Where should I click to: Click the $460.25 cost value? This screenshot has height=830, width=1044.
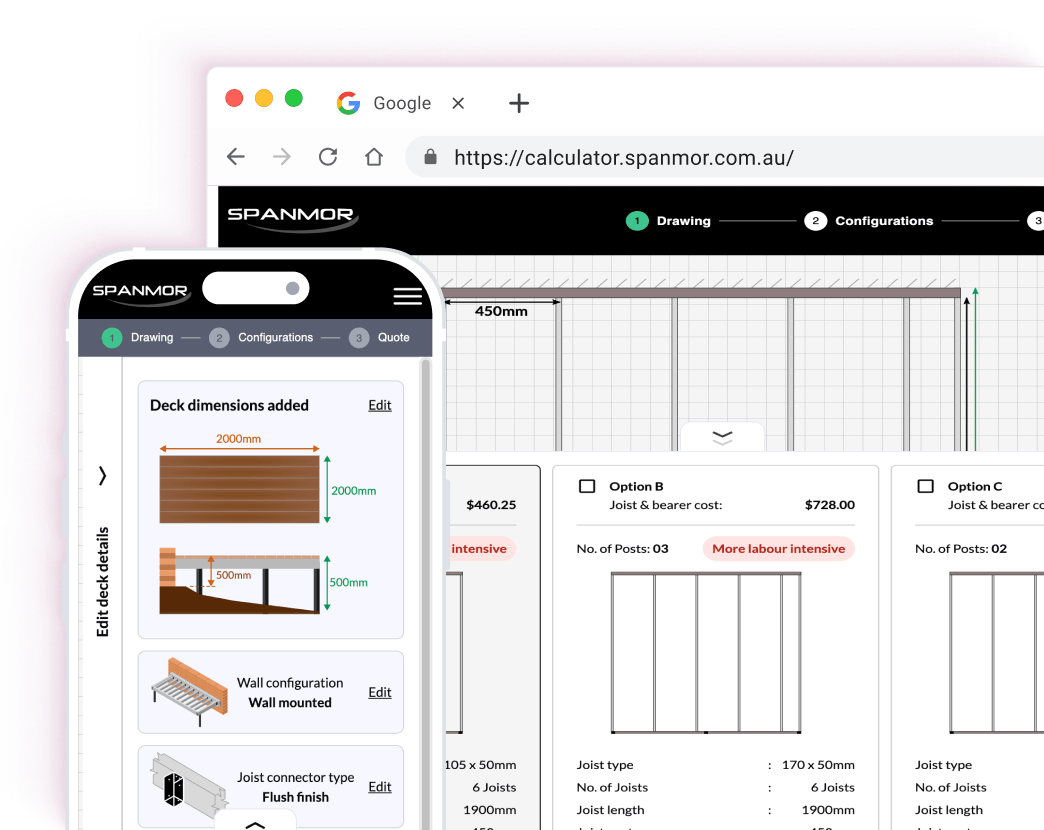[x=491, y=505]
